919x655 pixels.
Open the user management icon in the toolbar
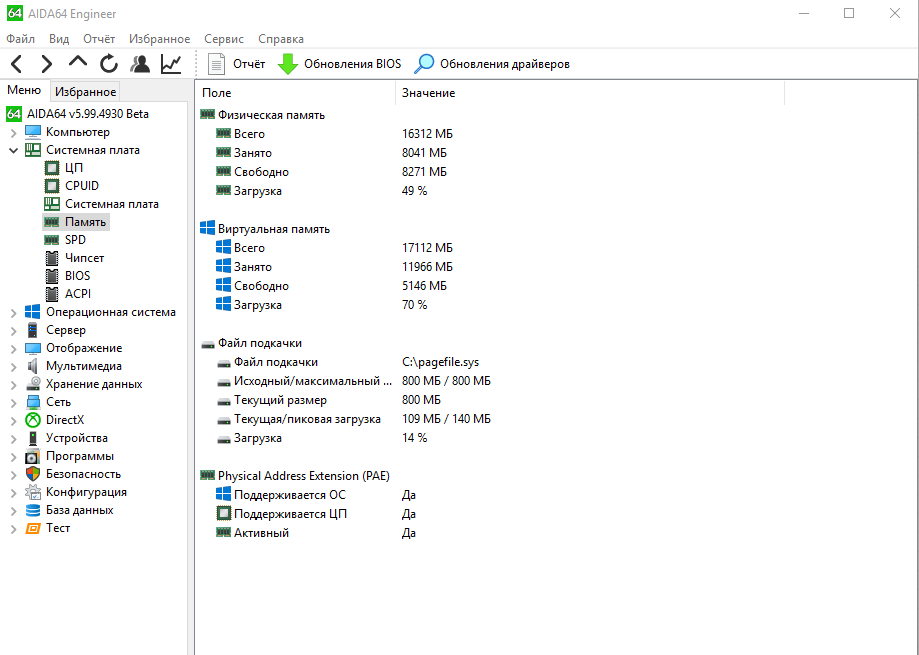(x=139, y=64)
